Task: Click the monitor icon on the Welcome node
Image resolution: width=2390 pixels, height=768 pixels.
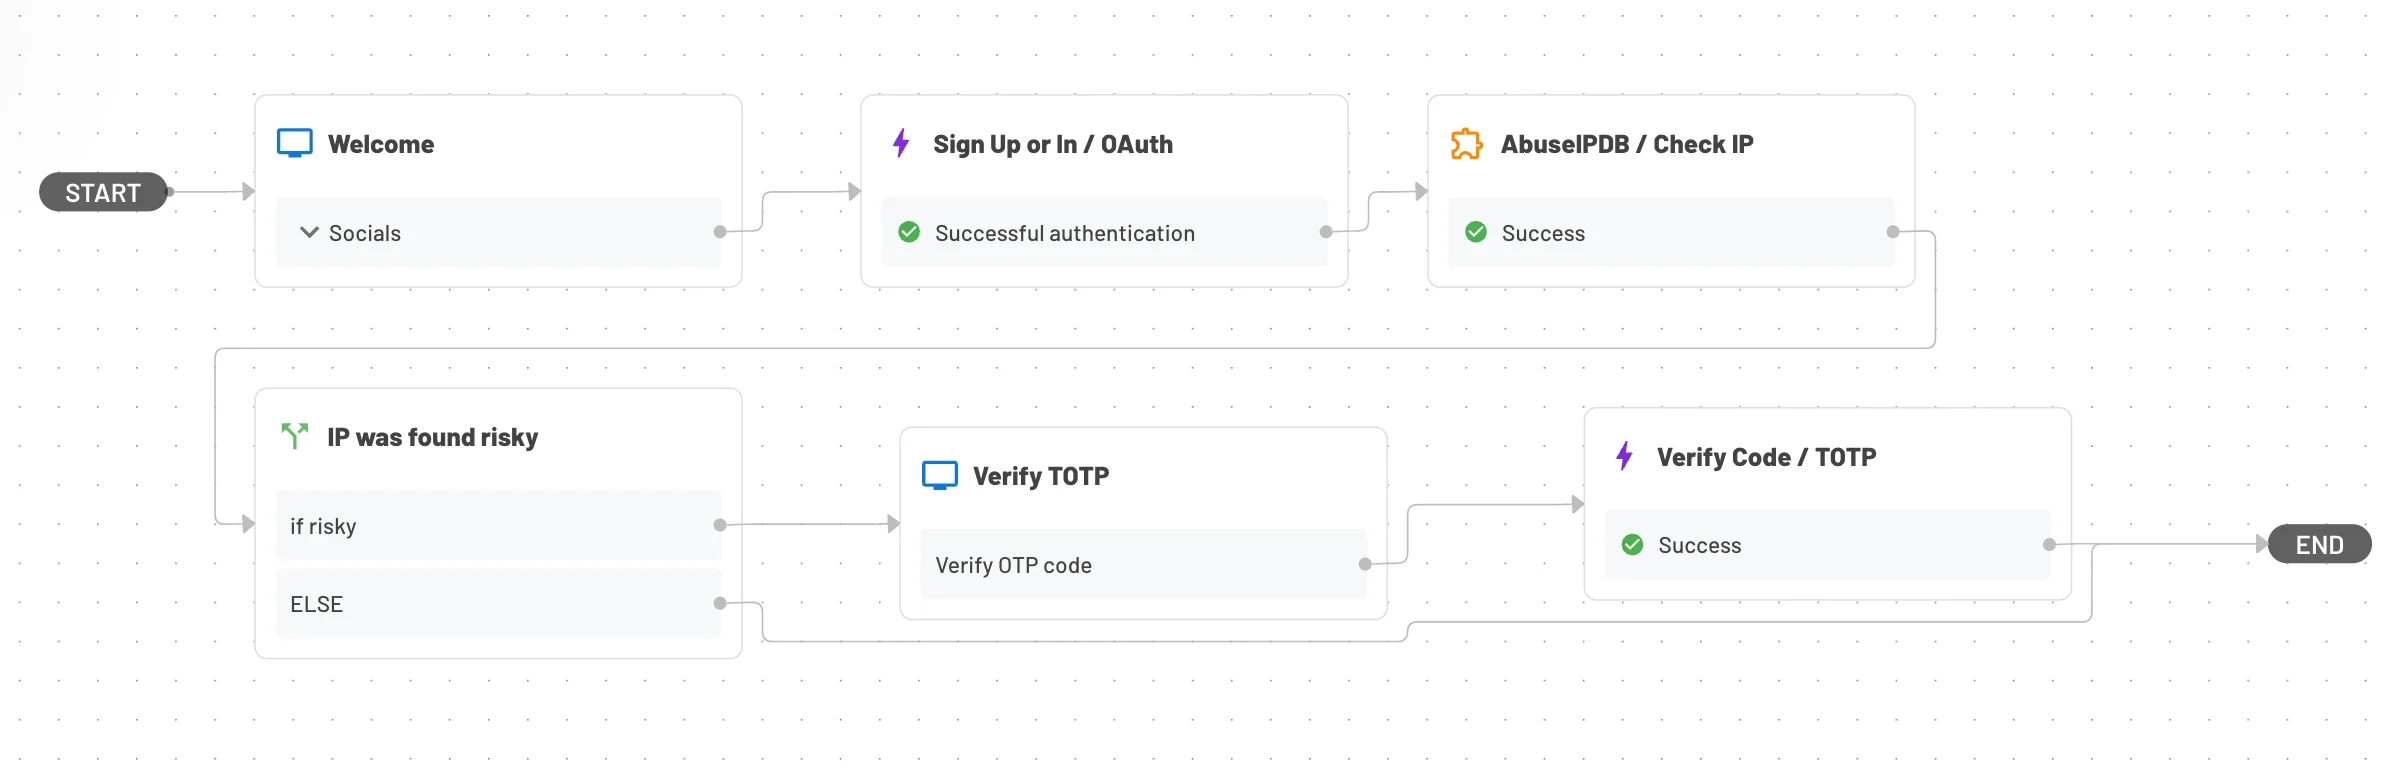Action: click(x=295, y=143)
